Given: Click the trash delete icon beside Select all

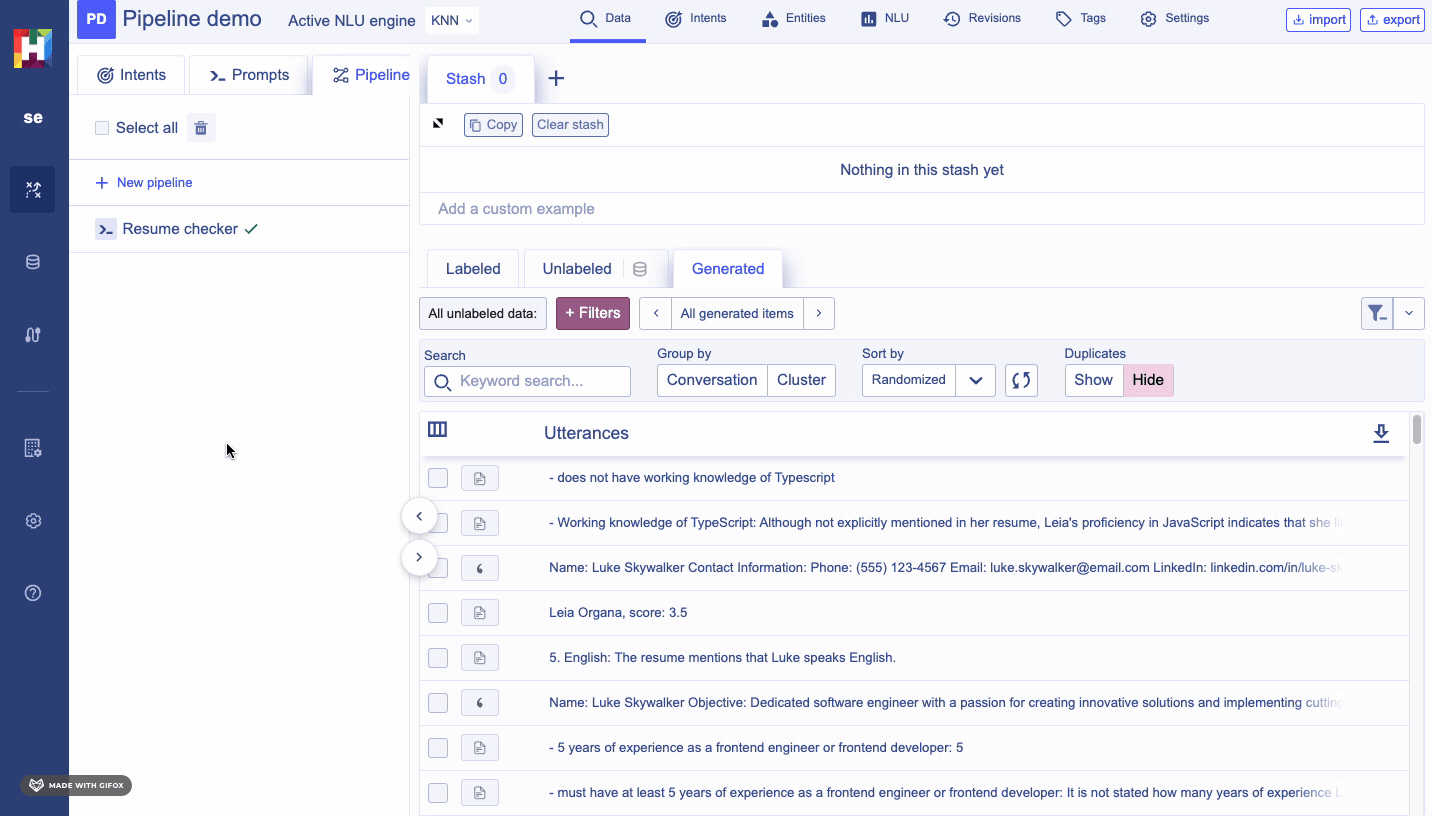Looking at the screenshot, I should click(201, 128).
